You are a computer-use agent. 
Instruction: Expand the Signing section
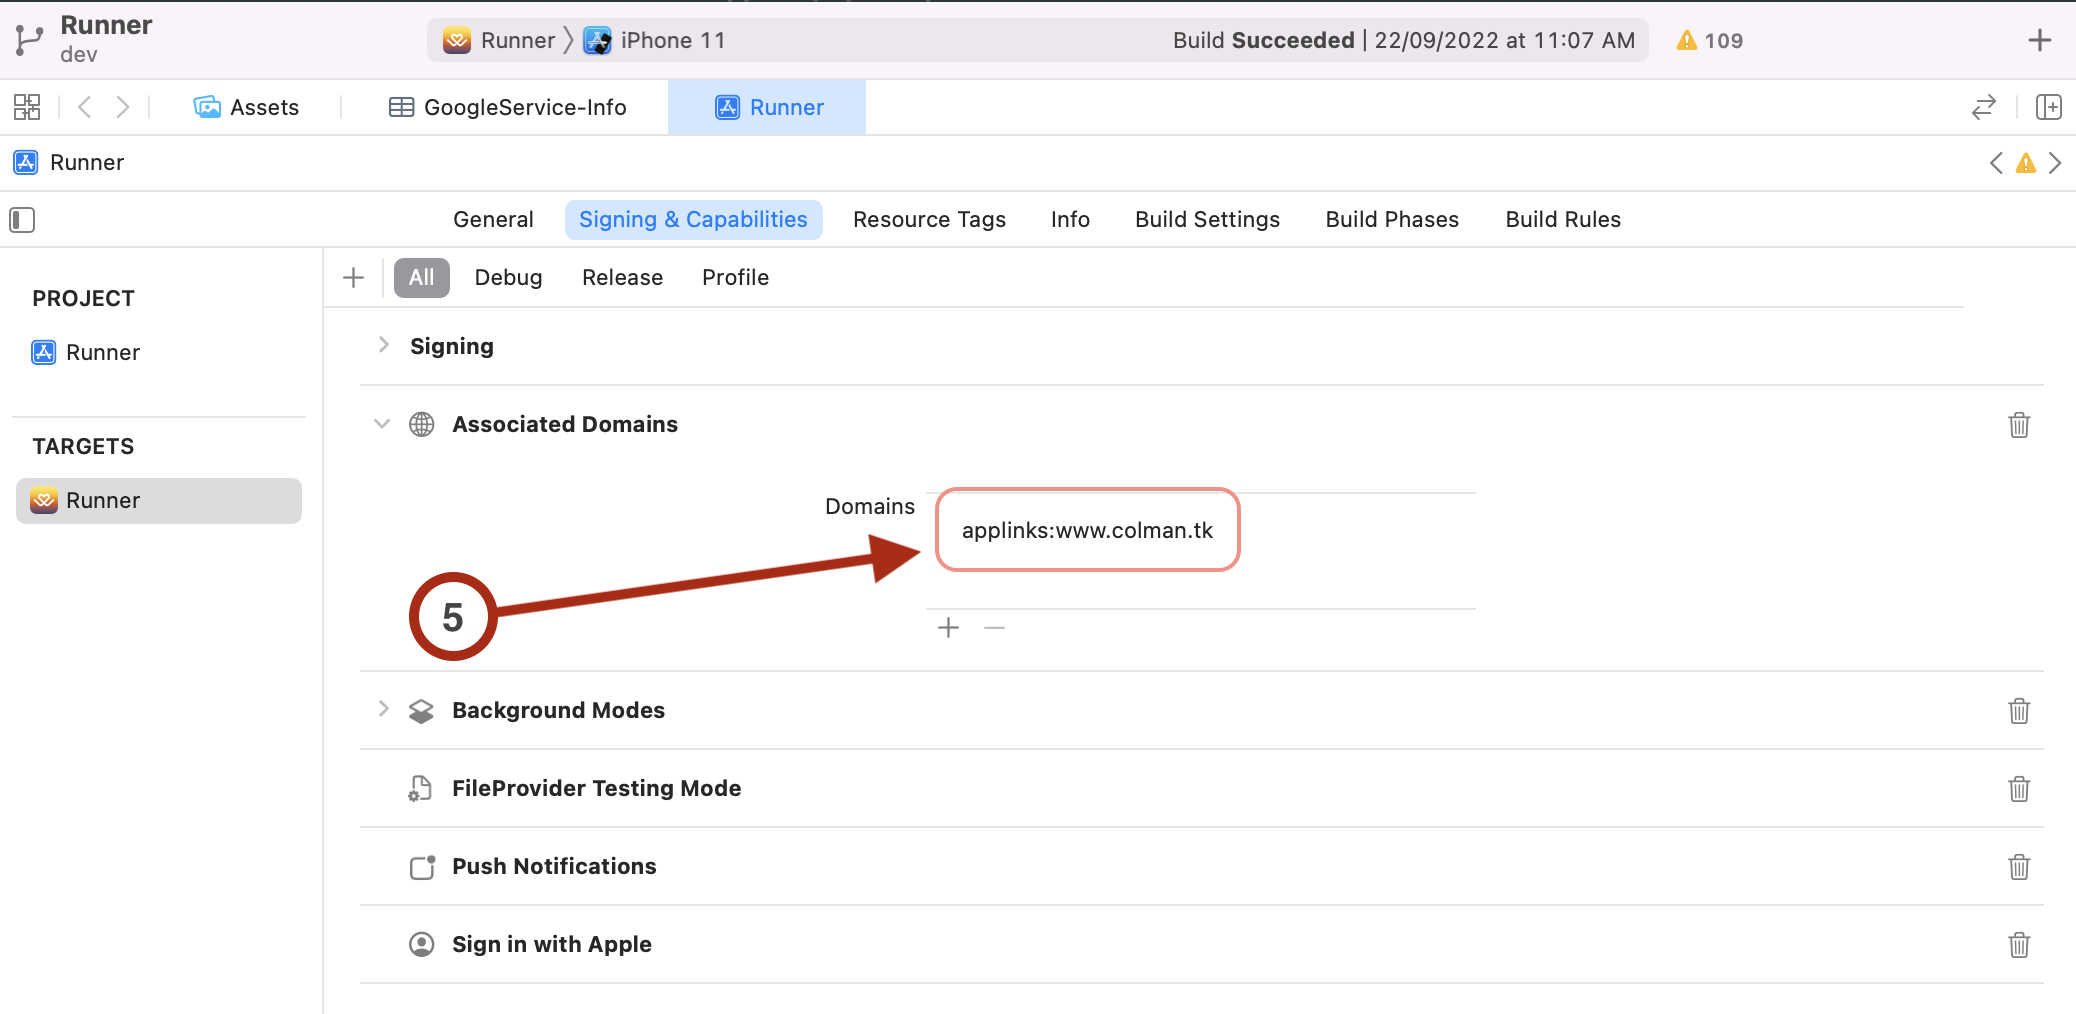coord(383,345)
